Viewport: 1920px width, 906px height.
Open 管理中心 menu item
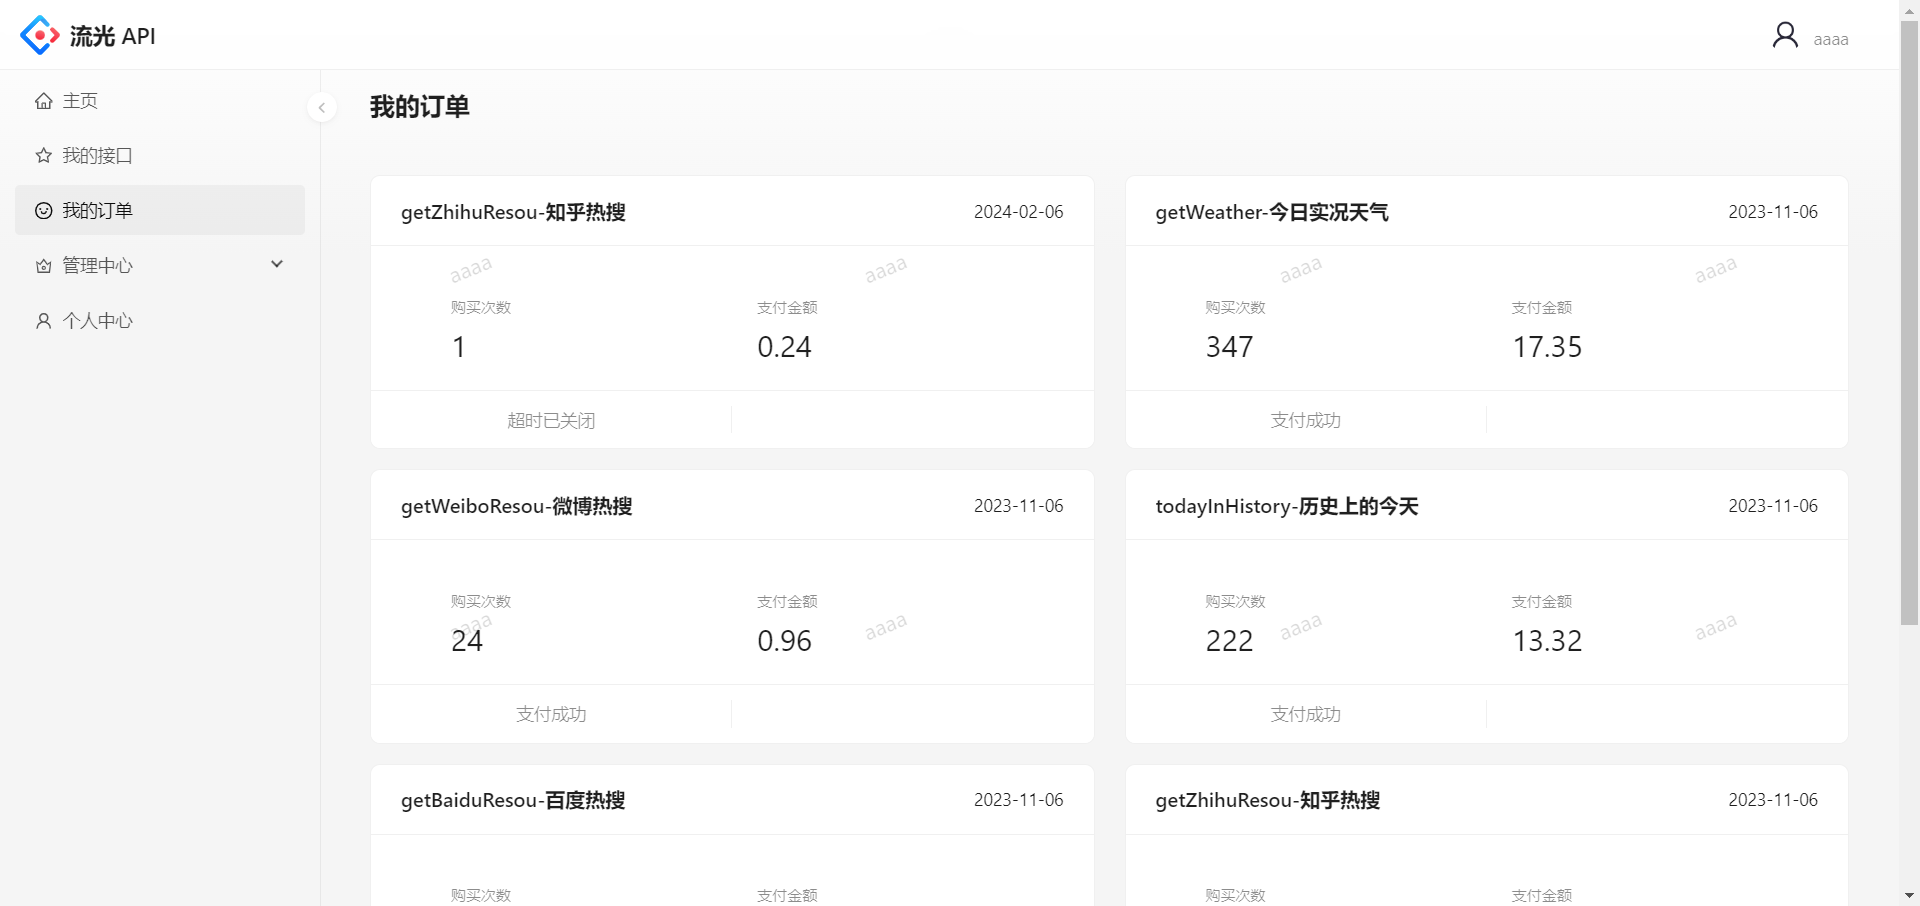pos(160,265)
